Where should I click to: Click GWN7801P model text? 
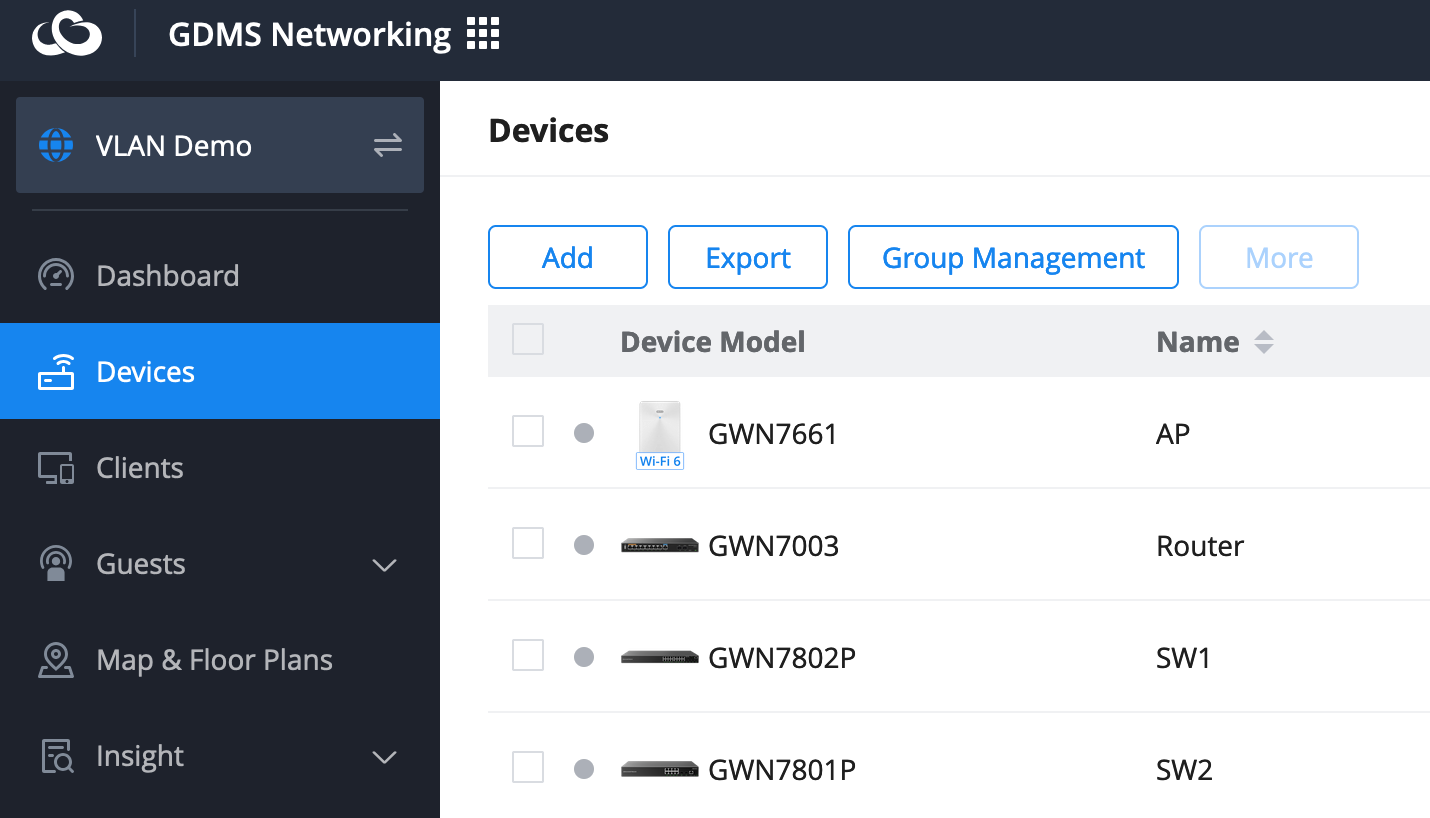click(782, 770)
